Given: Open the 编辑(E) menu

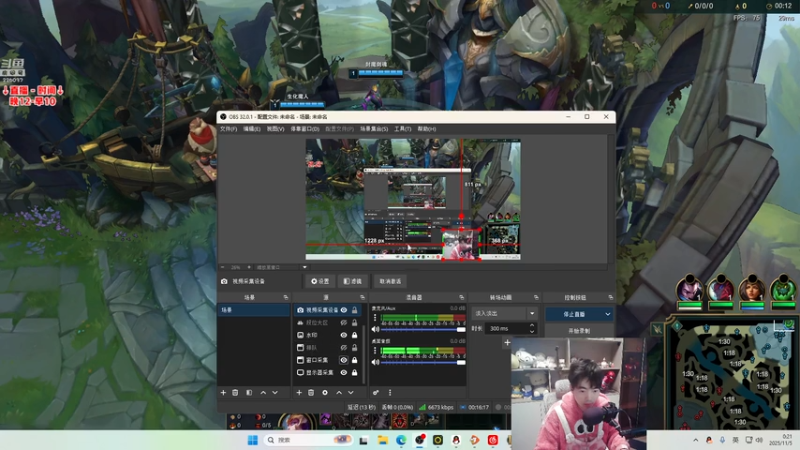Looking at the screenshot, I should 252,129.
